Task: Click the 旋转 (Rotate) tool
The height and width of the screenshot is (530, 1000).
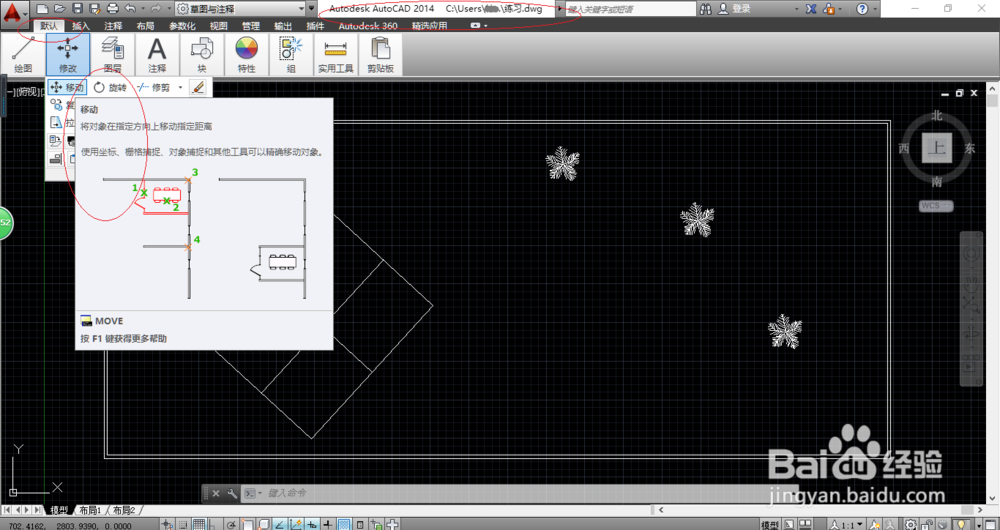Action: 110,87
